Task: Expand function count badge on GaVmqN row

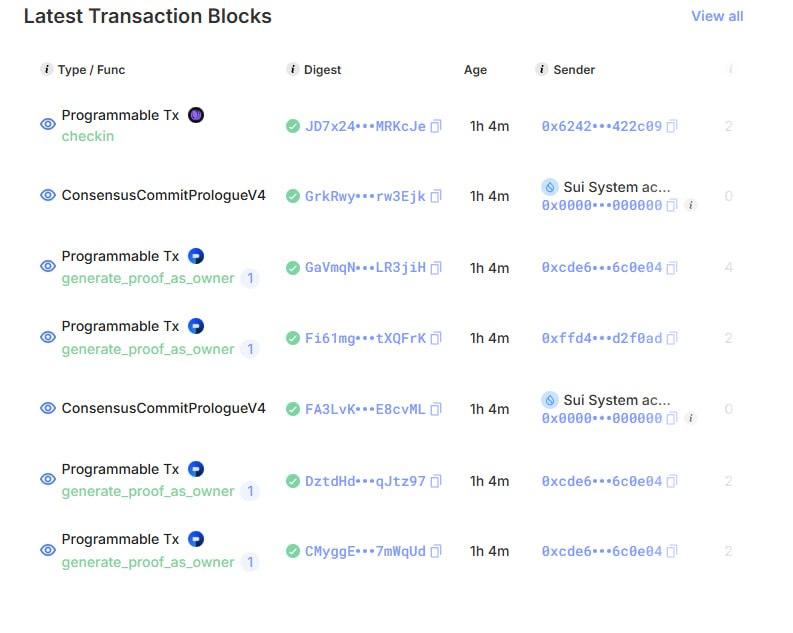Action: tap(250, 278)
